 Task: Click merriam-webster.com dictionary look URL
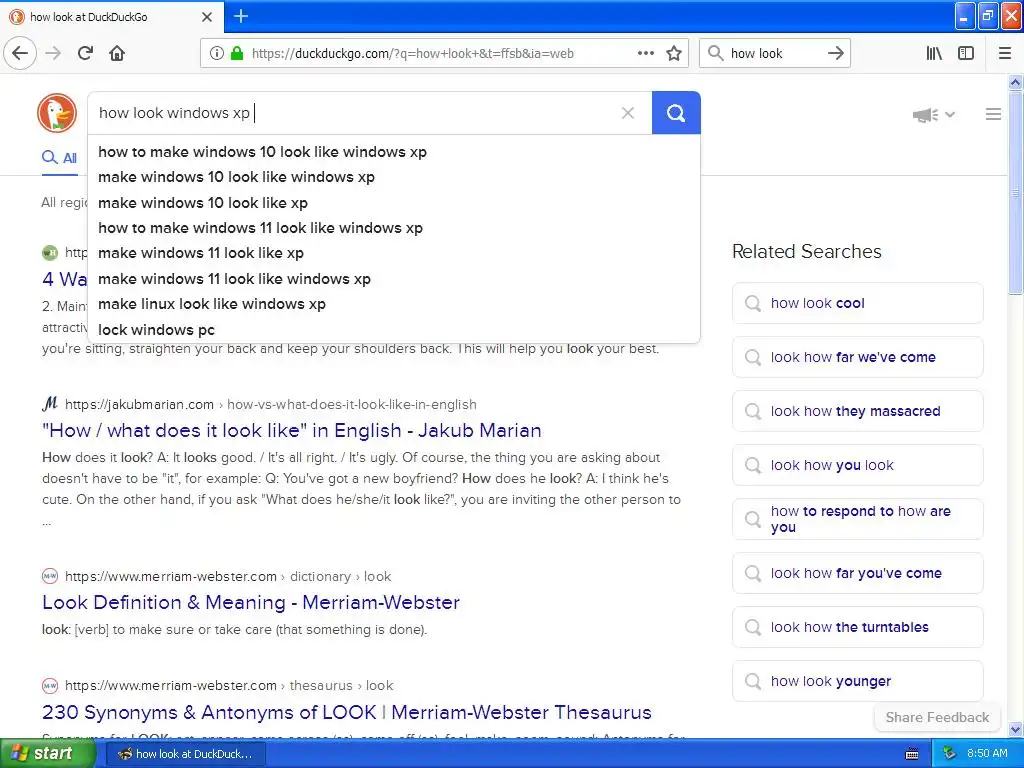pyautogui.click(x=228, y=576)
